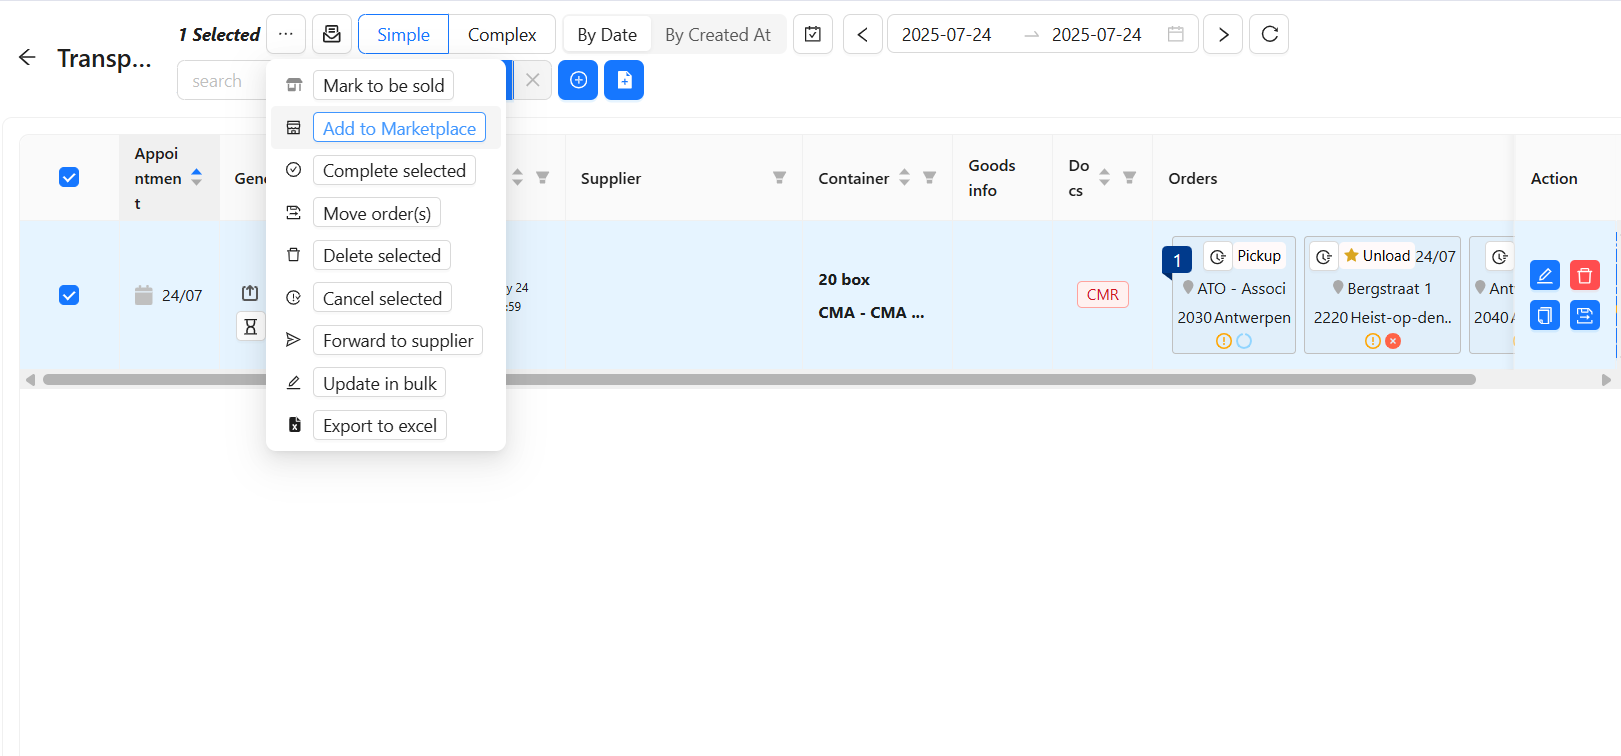
Task: Click the starred Unload label
Action: (x=1378, y=256)
